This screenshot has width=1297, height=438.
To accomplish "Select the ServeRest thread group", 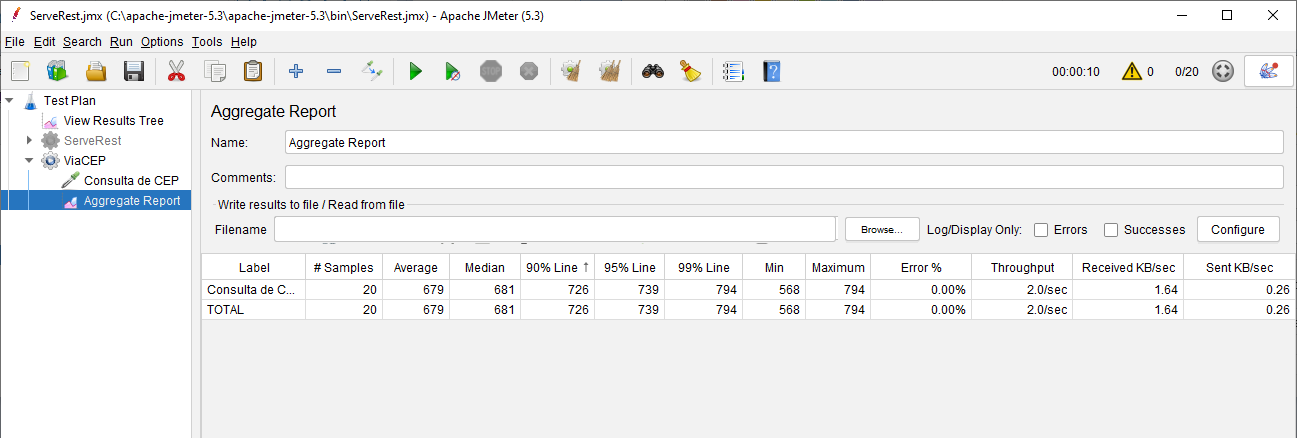I will click(92, 140).
